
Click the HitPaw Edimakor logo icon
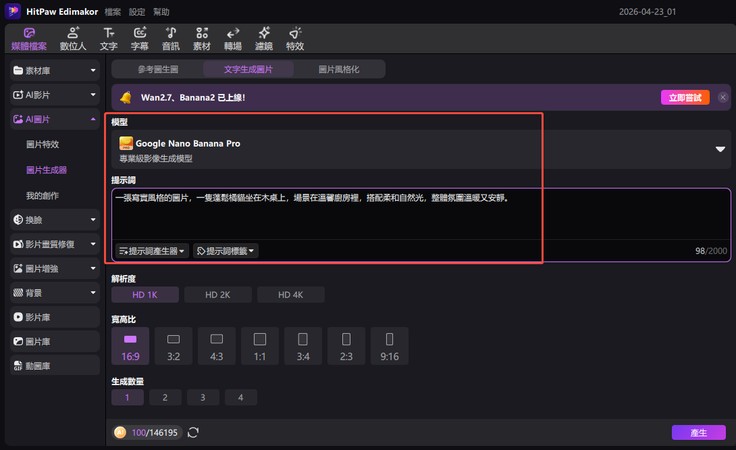[13, 11]
